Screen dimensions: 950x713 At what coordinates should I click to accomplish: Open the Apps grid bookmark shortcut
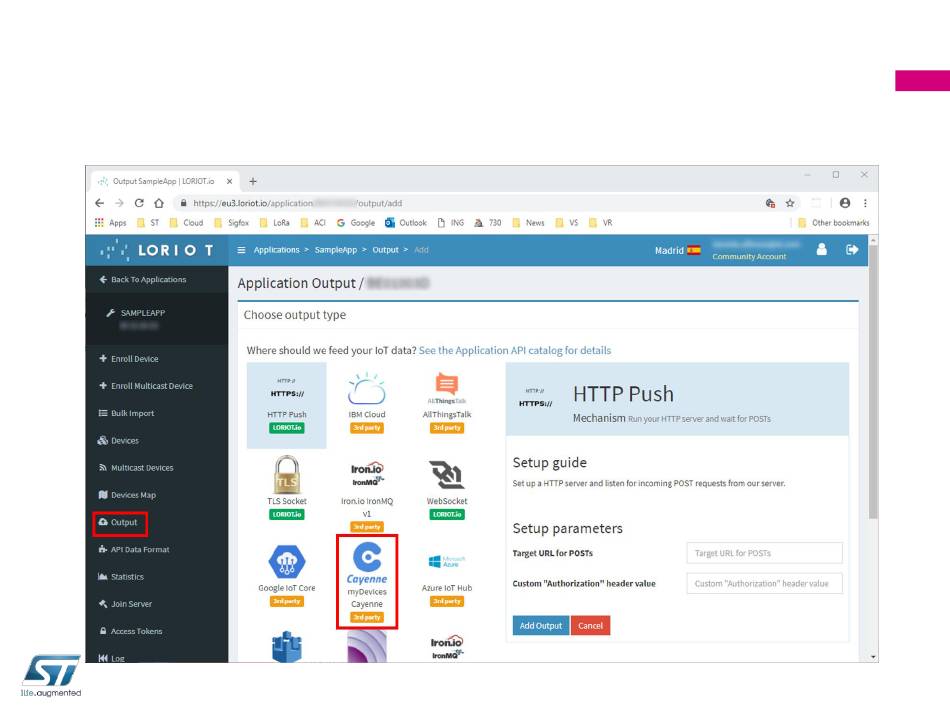110,223
